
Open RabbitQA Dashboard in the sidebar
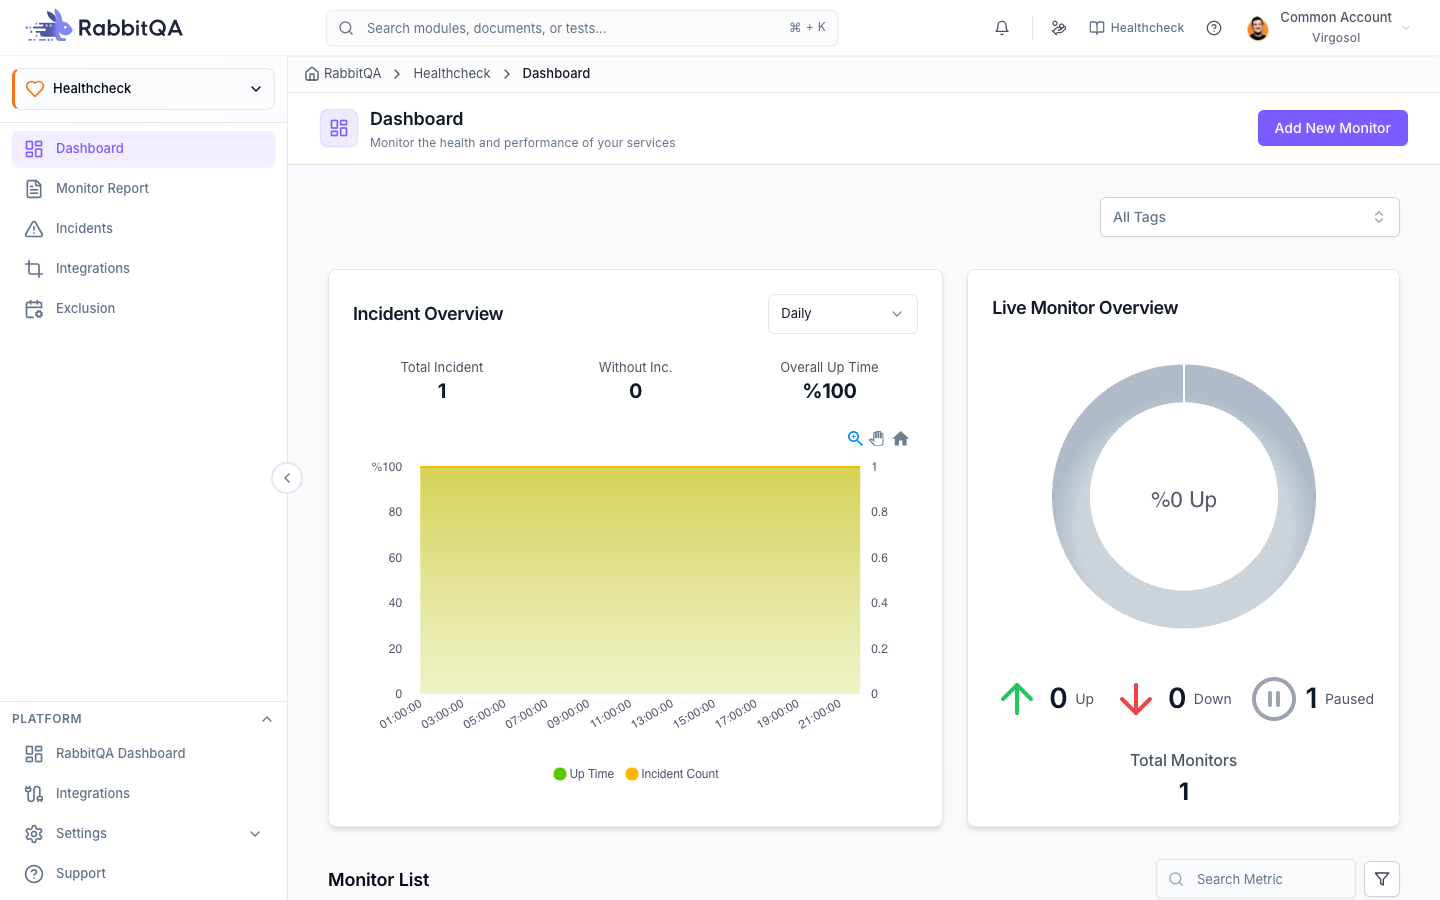(143, 754)
